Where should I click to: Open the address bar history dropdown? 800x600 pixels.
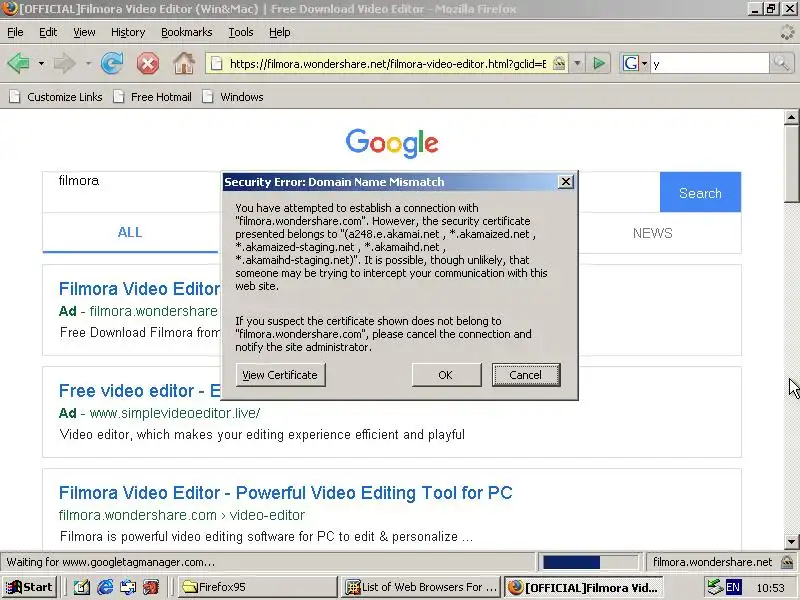[577, 64]
